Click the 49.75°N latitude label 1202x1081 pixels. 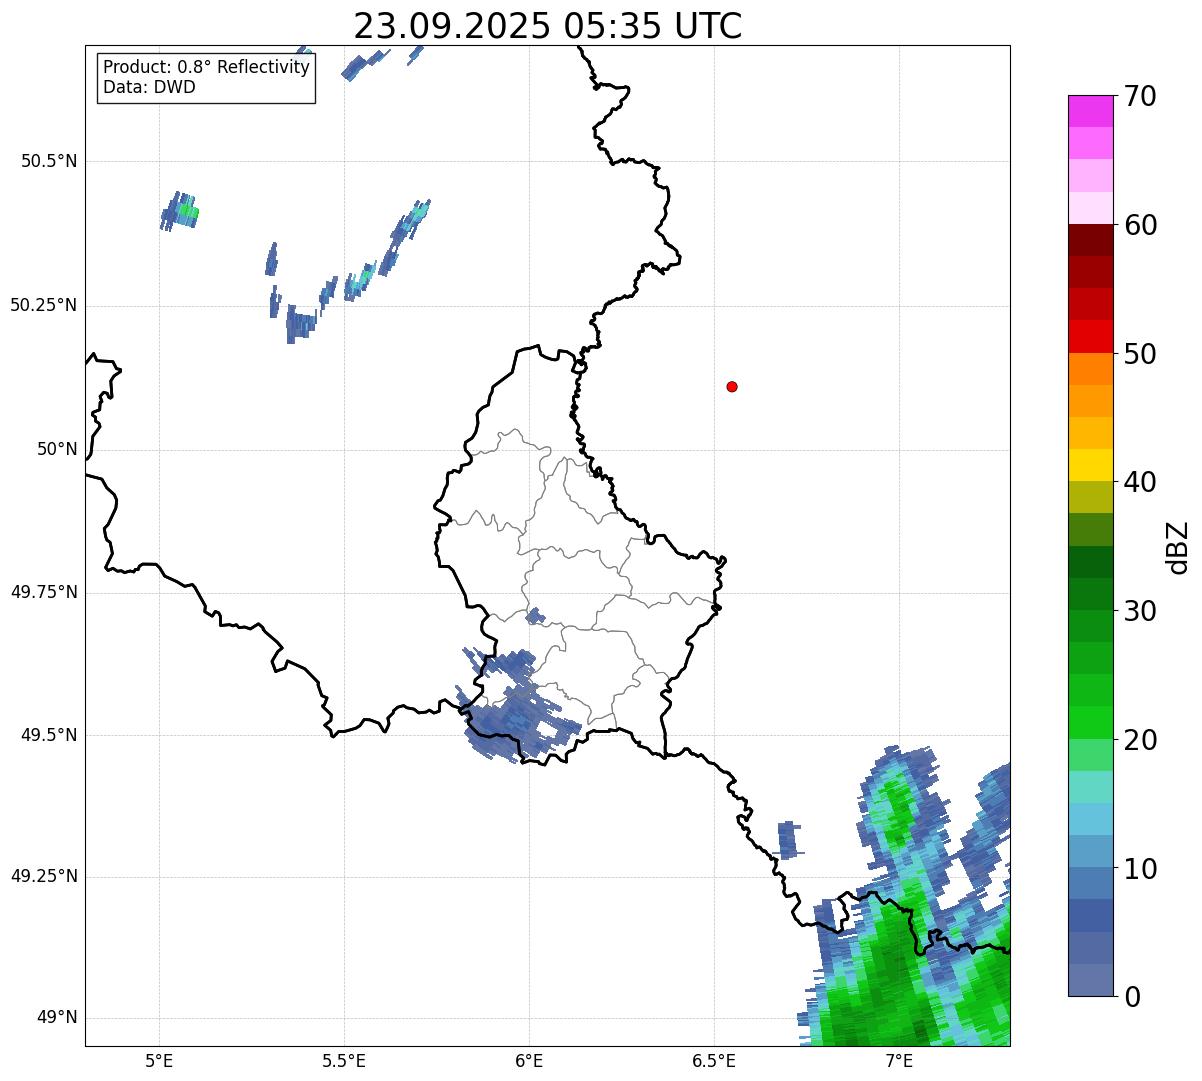(x=43, y=592)
